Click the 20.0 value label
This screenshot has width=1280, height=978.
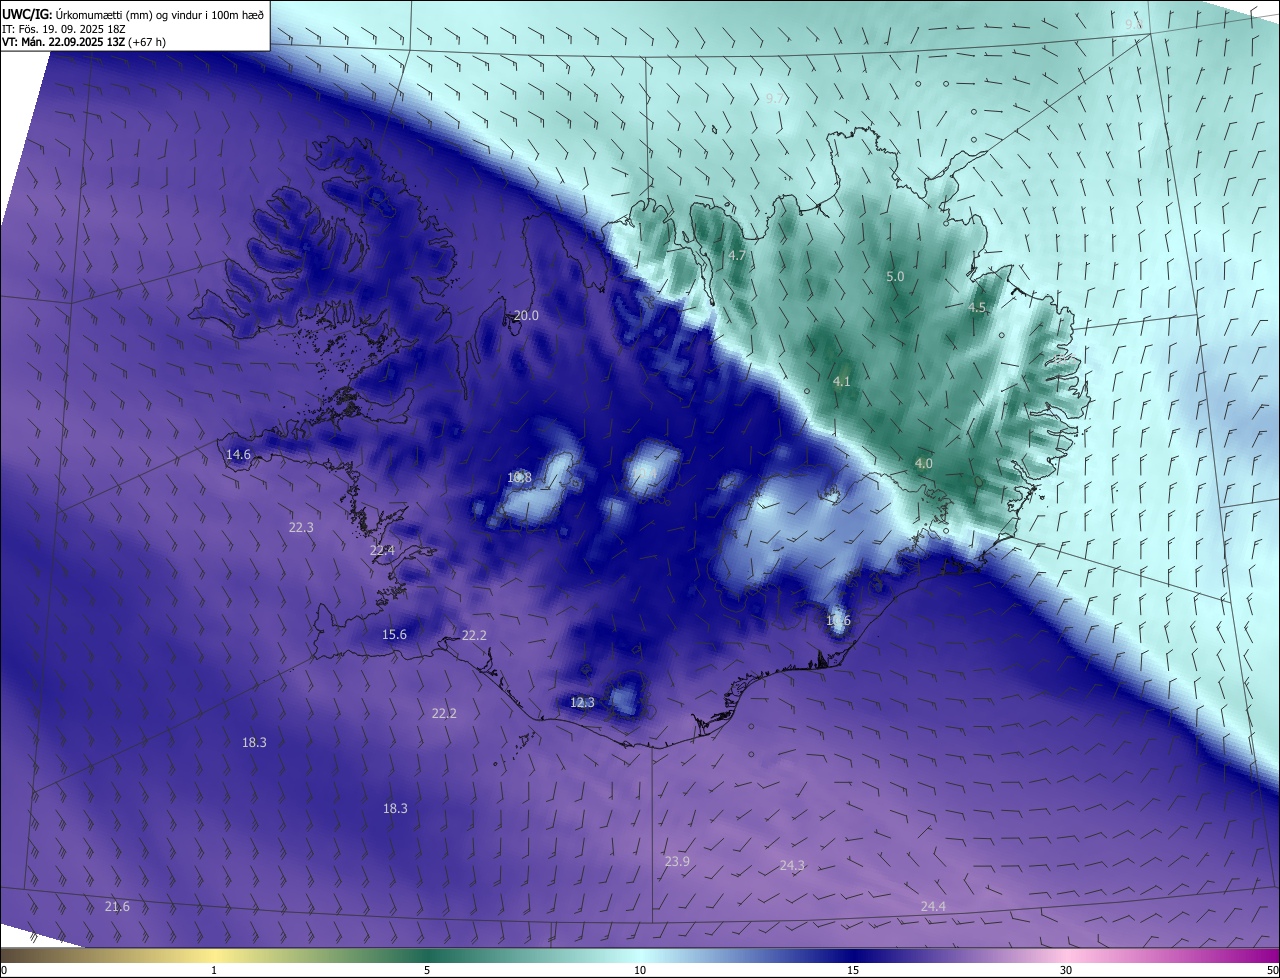pos(526,315)
